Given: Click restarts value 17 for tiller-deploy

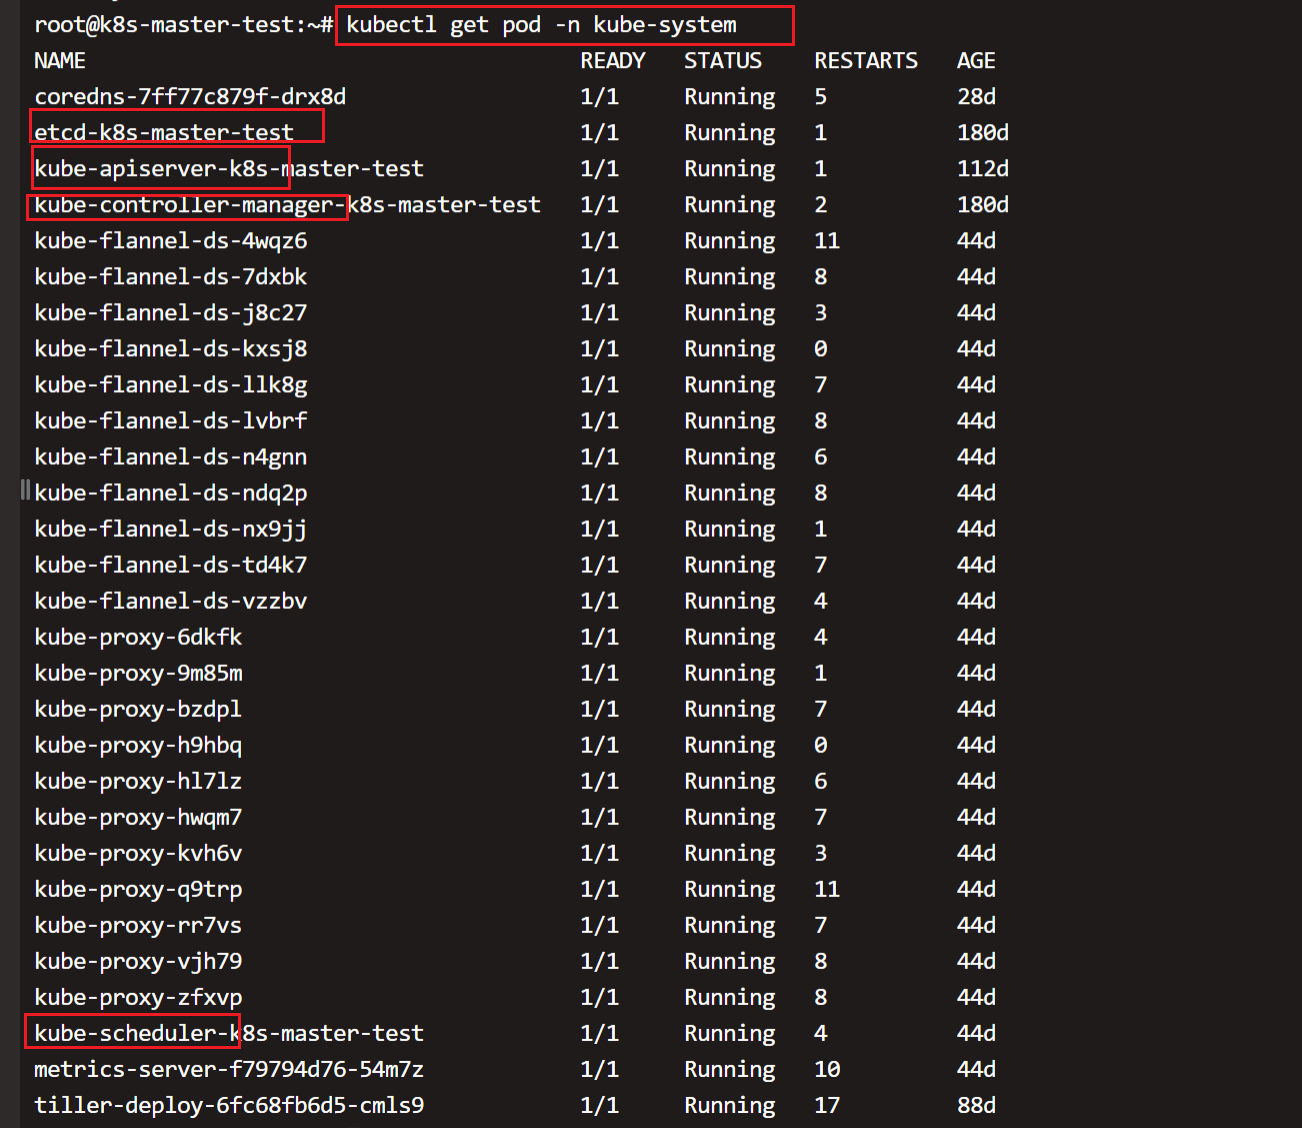Looking at the screenshot, I should (827, 1105).
